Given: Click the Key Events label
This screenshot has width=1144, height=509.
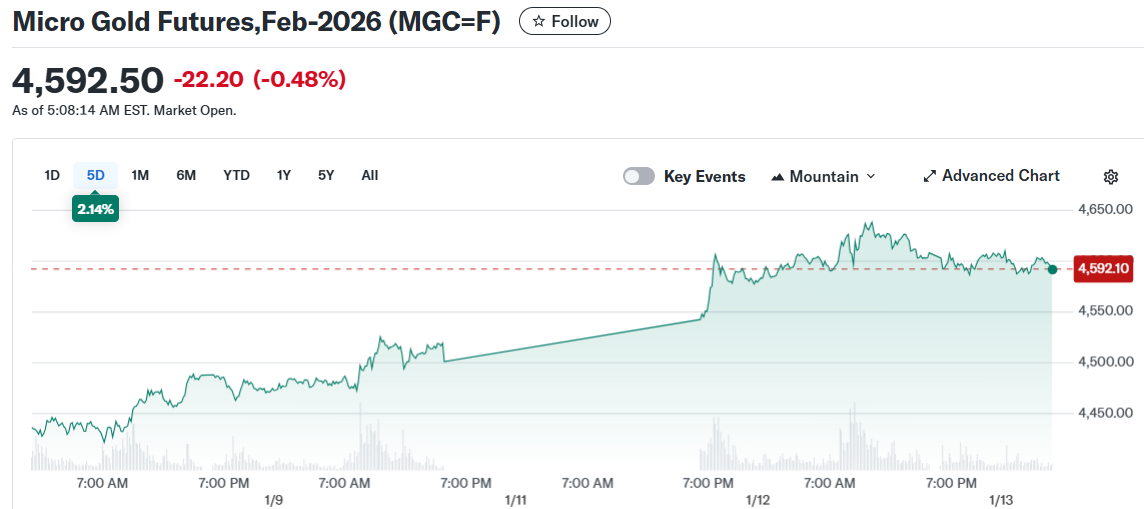Looking at the screenshot, I should pos(705,177).
